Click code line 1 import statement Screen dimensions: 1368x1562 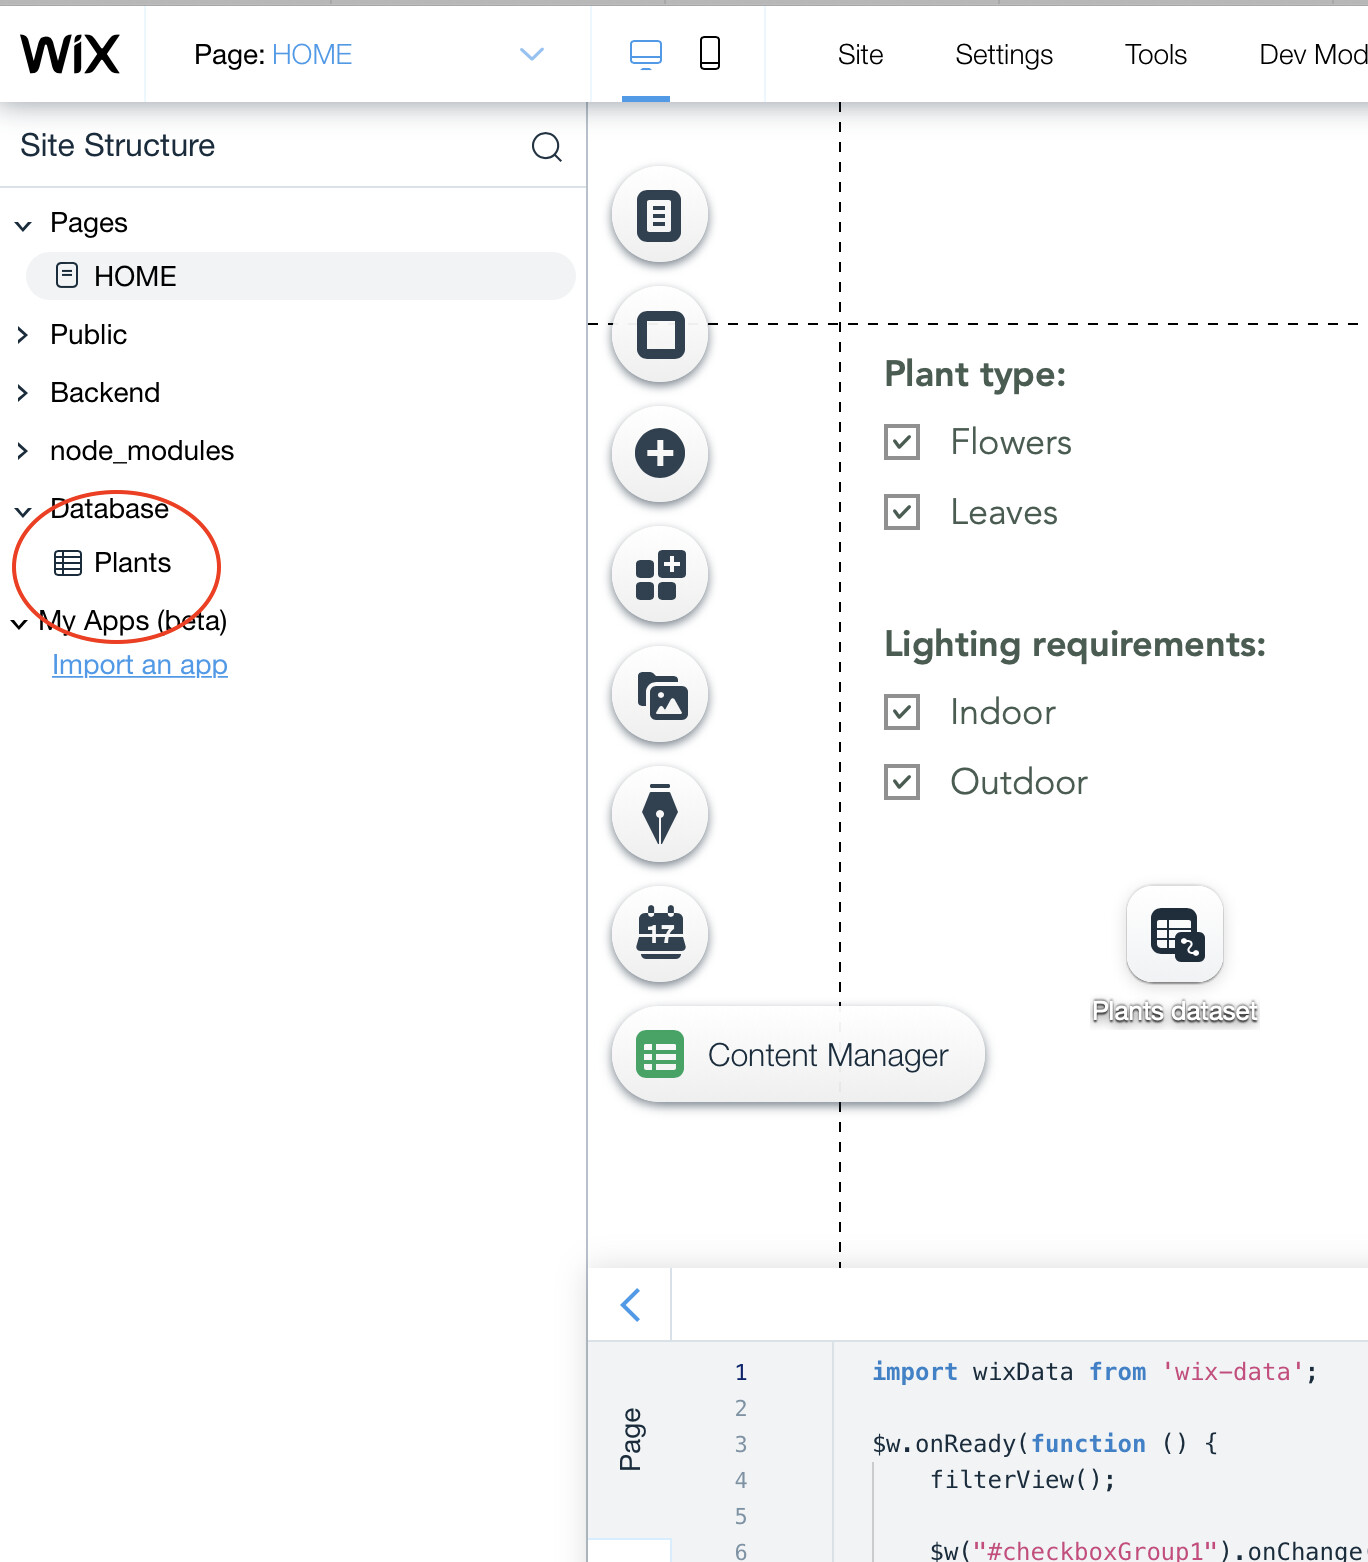[1095, 1372]
